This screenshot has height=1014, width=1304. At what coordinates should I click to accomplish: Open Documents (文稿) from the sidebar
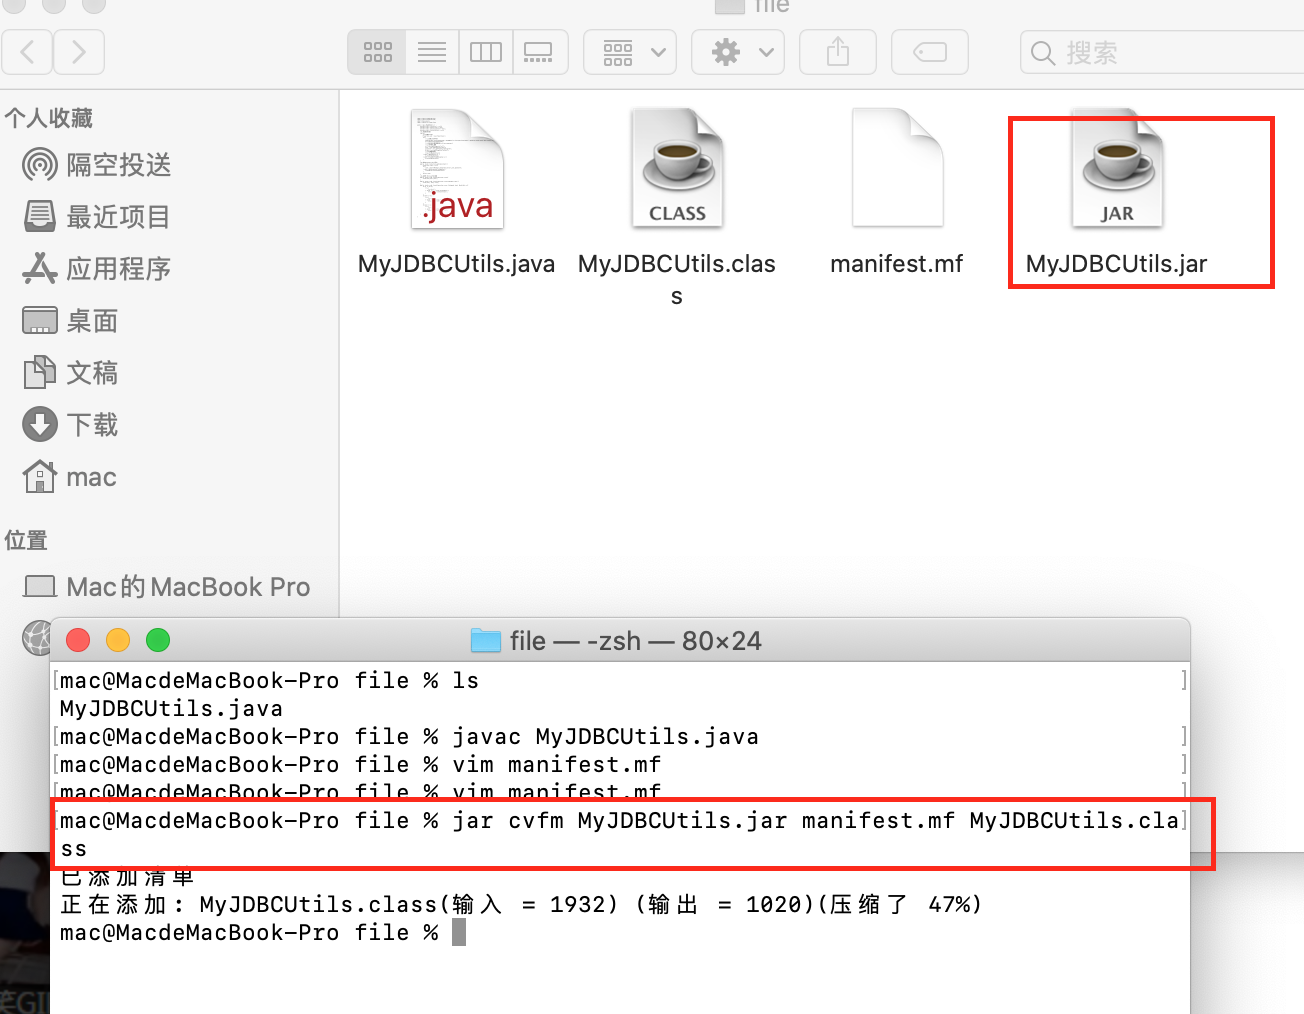coord(93,372)
